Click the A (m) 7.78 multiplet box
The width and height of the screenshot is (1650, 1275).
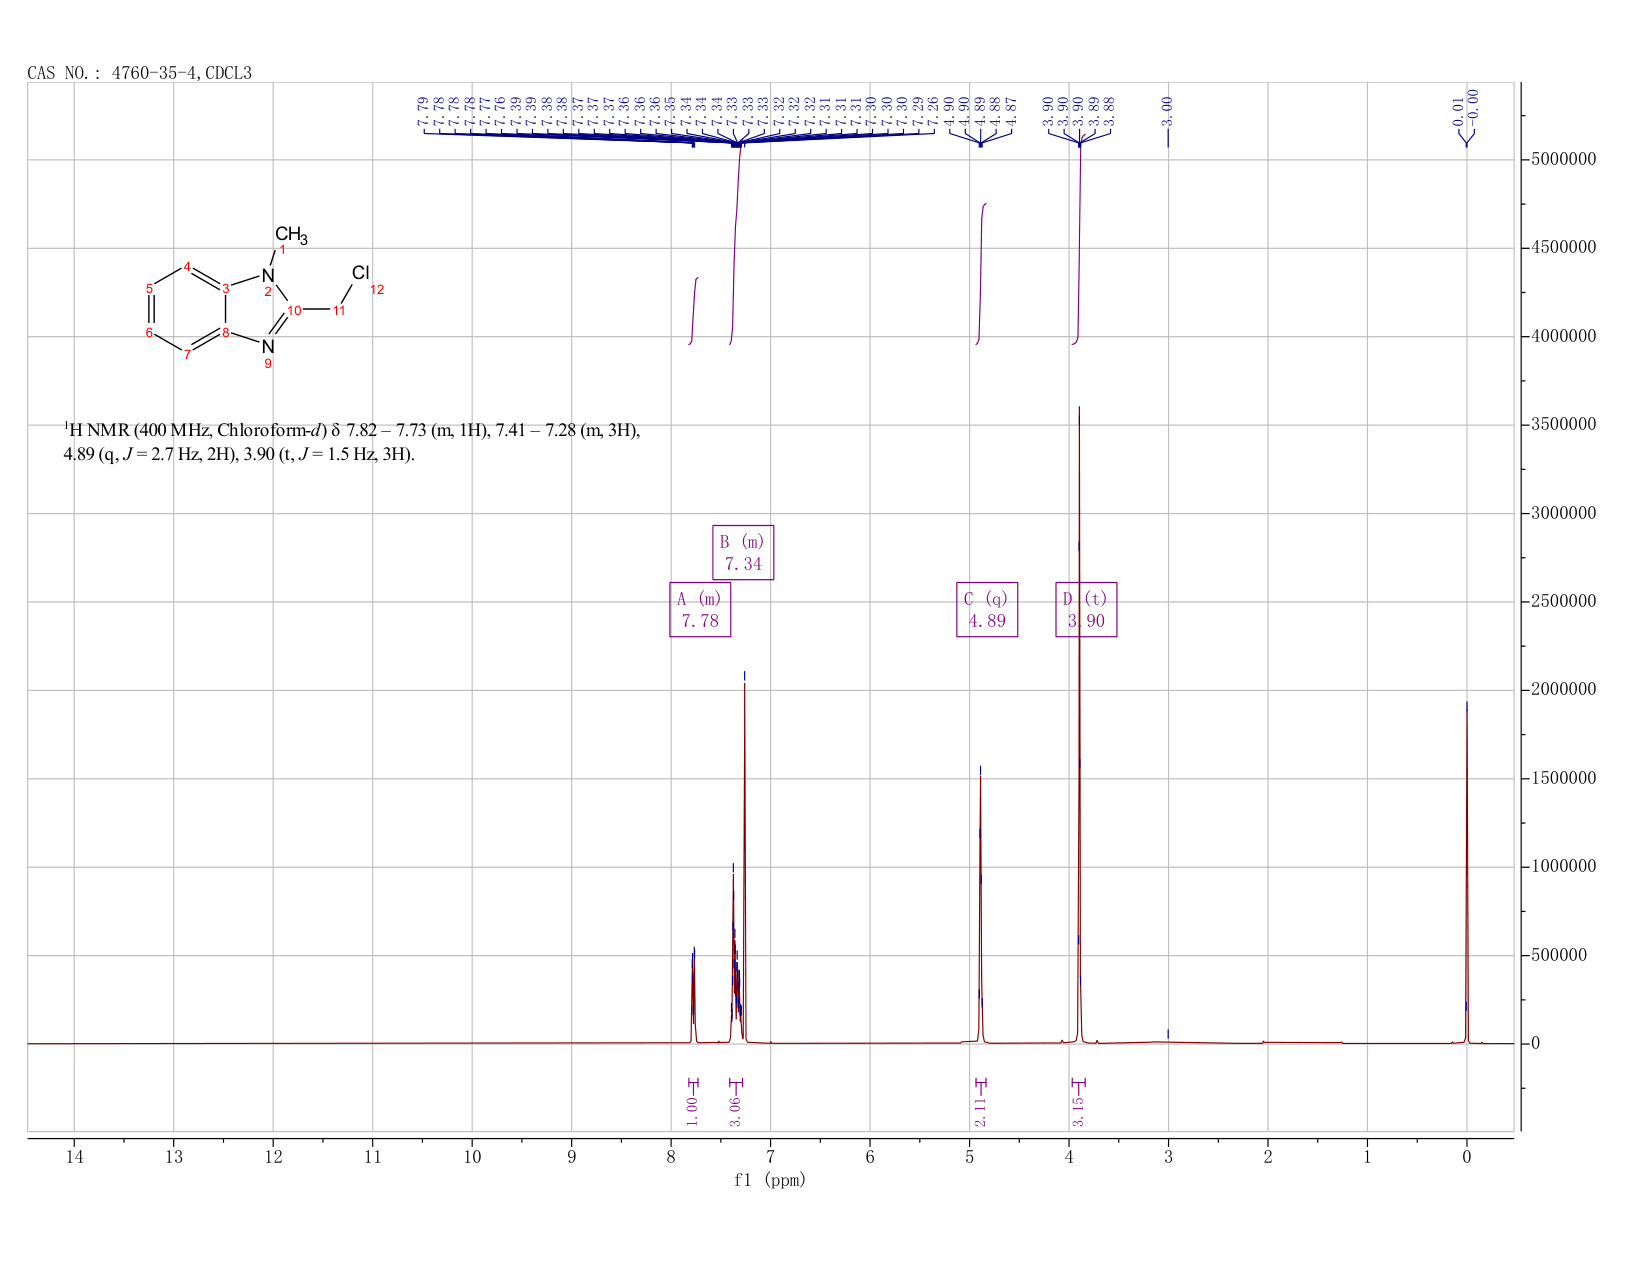point(700,610)
